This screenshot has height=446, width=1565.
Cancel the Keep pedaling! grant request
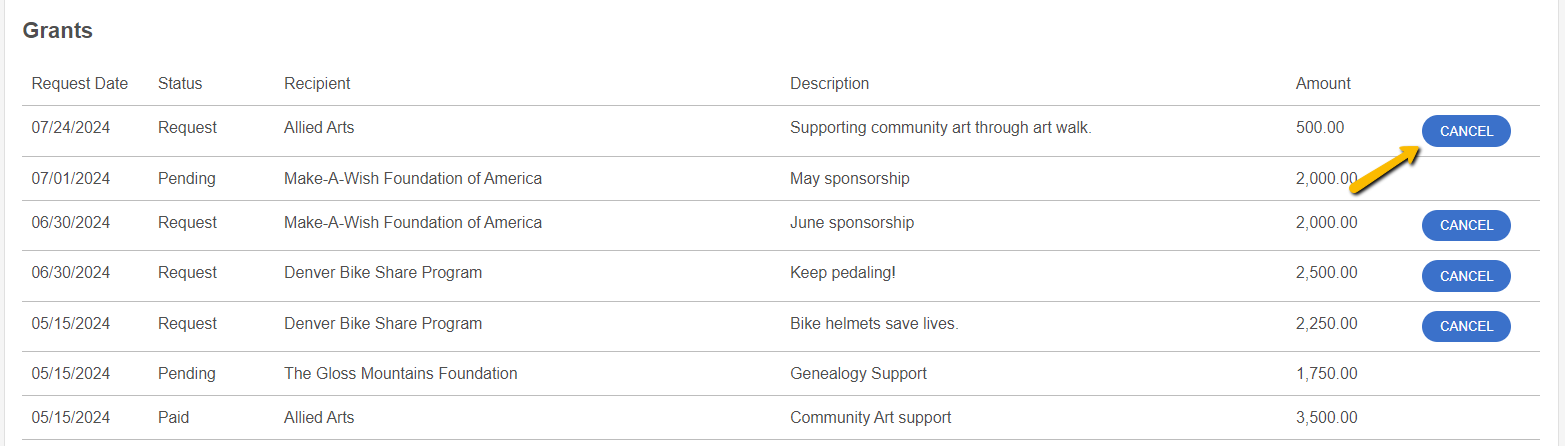tap(1466, 276)
